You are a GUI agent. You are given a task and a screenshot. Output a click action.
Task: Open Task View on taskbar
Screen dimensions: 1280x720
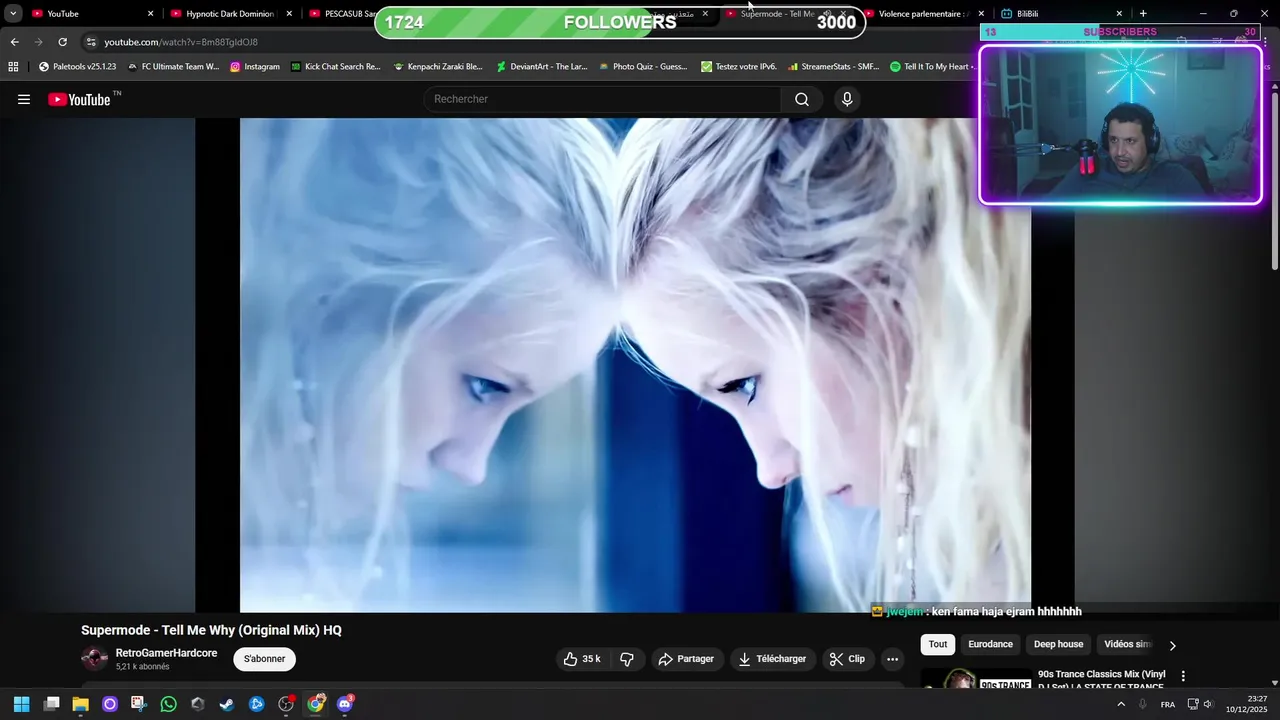[52, 704]
